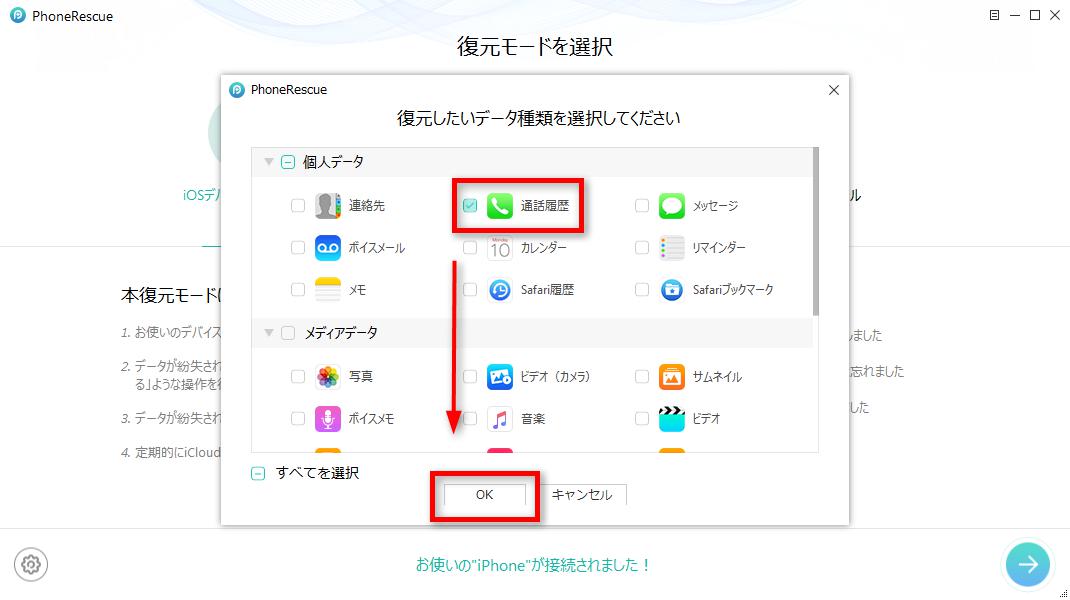Collapse the 個人データ section triangle
Image resolution: width=1070 pixels, height=600 pixels.
pos(269,162)
